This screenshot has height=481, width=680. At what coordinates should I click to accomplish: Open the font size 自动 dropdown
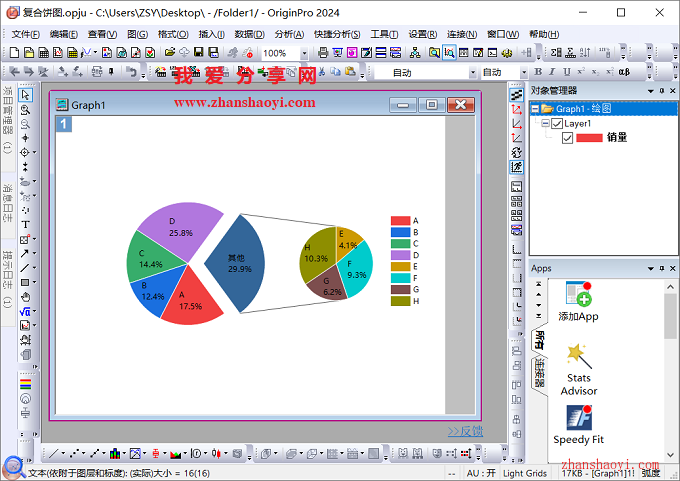tap(524, 72)
